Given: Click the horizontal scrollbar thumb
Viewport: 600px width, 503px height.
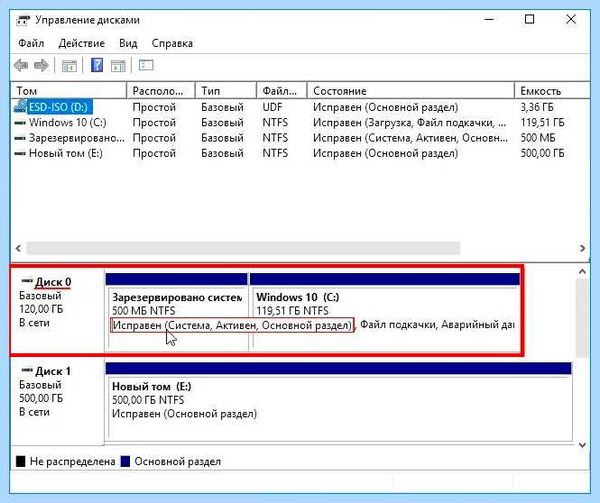Looking at the screenshot, I should pyautogui.click(x=243, y=248).
